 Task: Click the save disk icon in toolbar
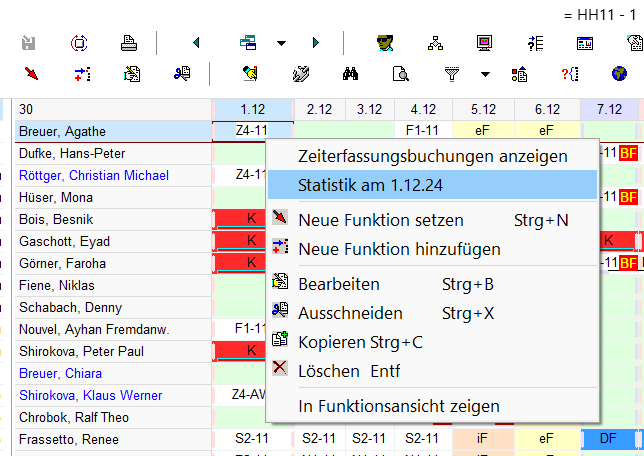[x=28, y=43]
